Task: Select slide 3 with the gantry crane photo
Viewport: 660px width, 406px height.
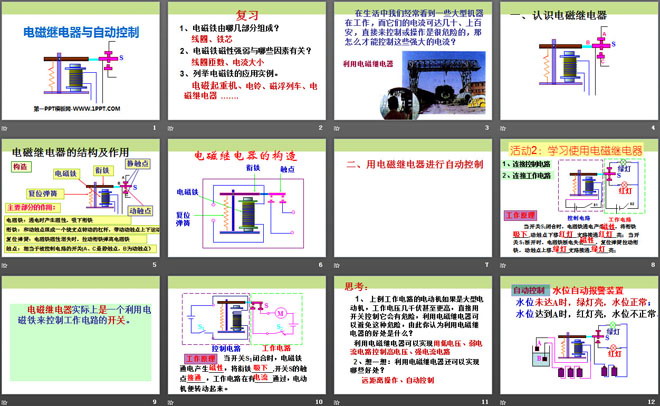Action: 413,61
